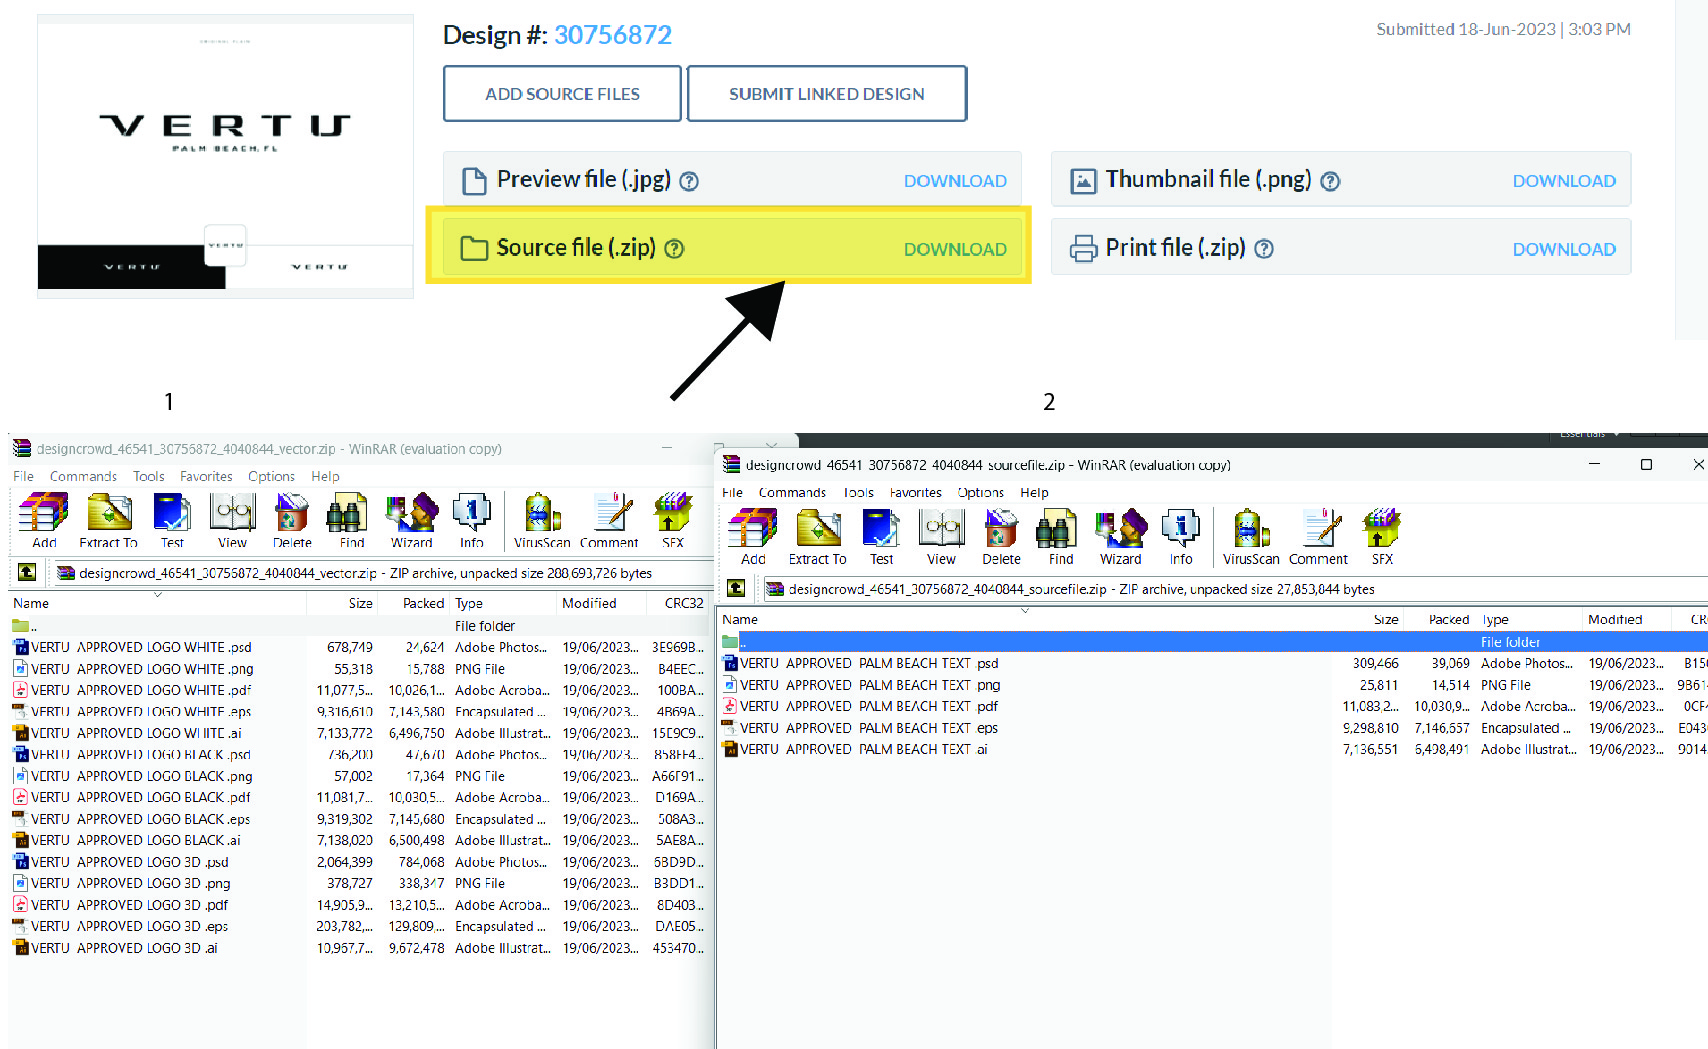Open Commands menu in vector.zip WinRAR window
Viewport: 1708px width, 1049px height.
coord(83,476)
